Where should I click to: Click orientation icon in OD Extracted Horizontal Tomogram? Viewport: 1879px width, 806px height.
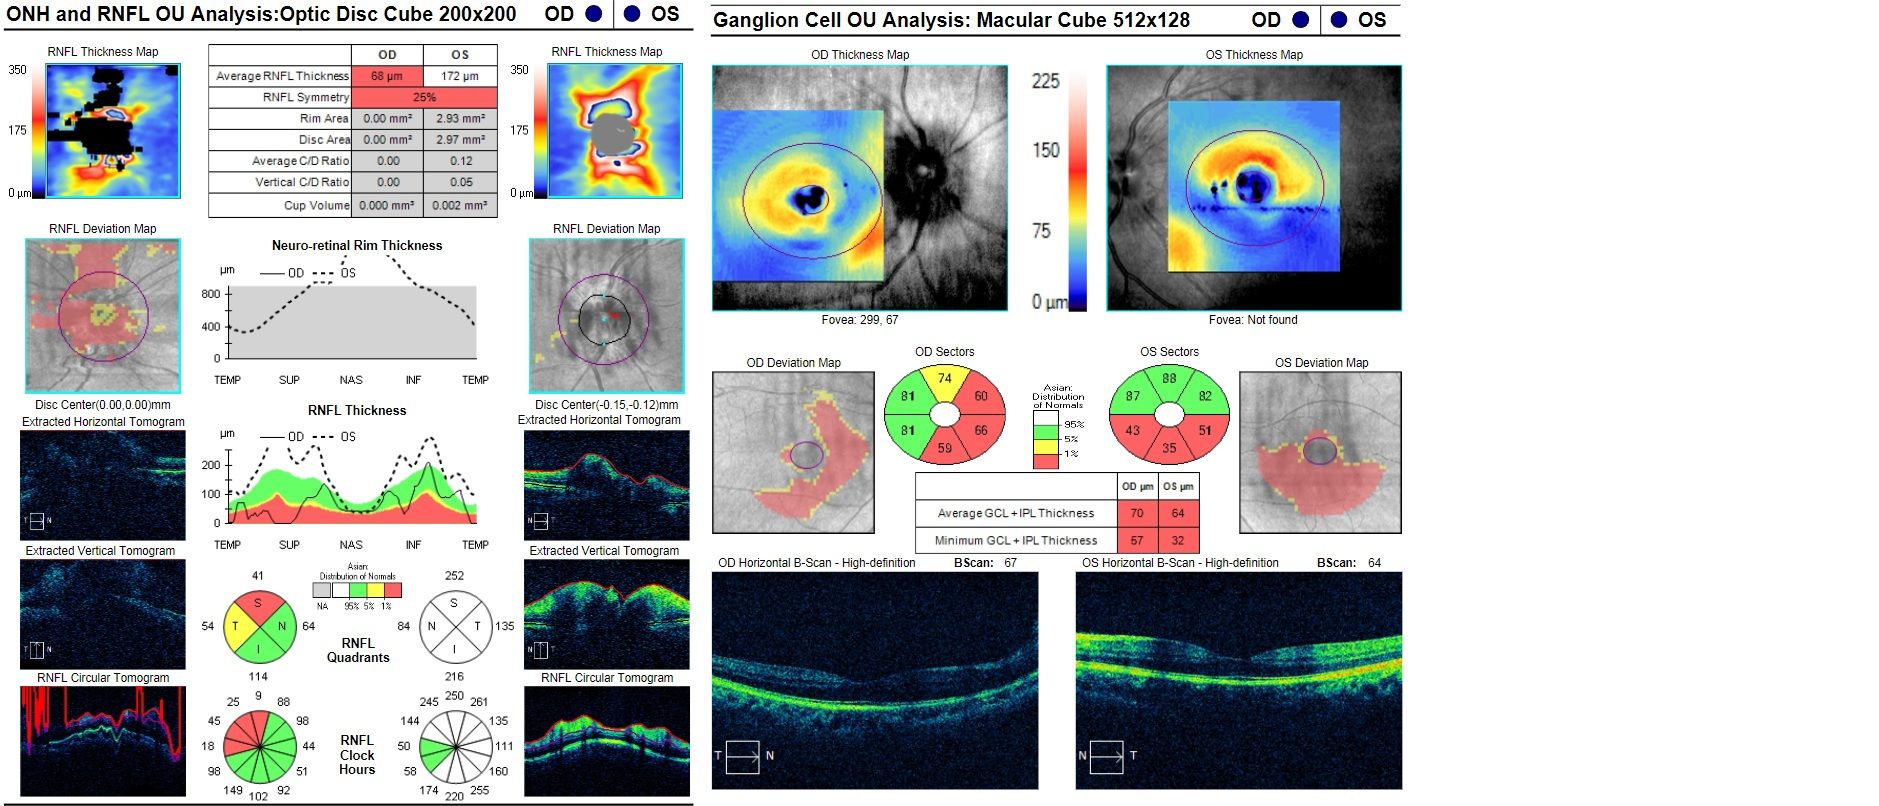pyautogui.click(x=37, y=521)
